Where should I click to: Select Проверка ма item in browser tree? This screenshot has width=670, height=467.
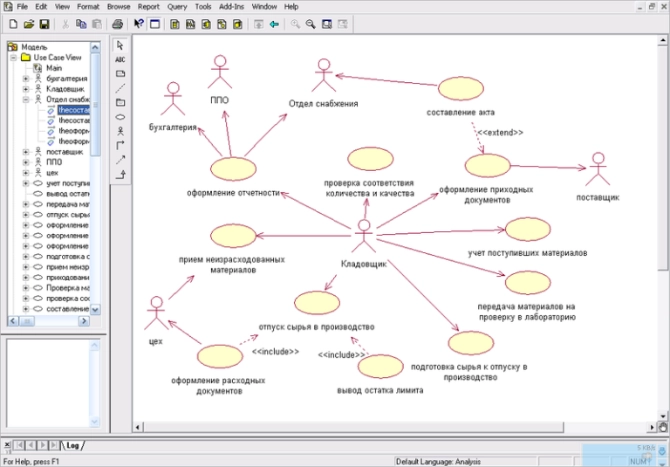(68, 288)
